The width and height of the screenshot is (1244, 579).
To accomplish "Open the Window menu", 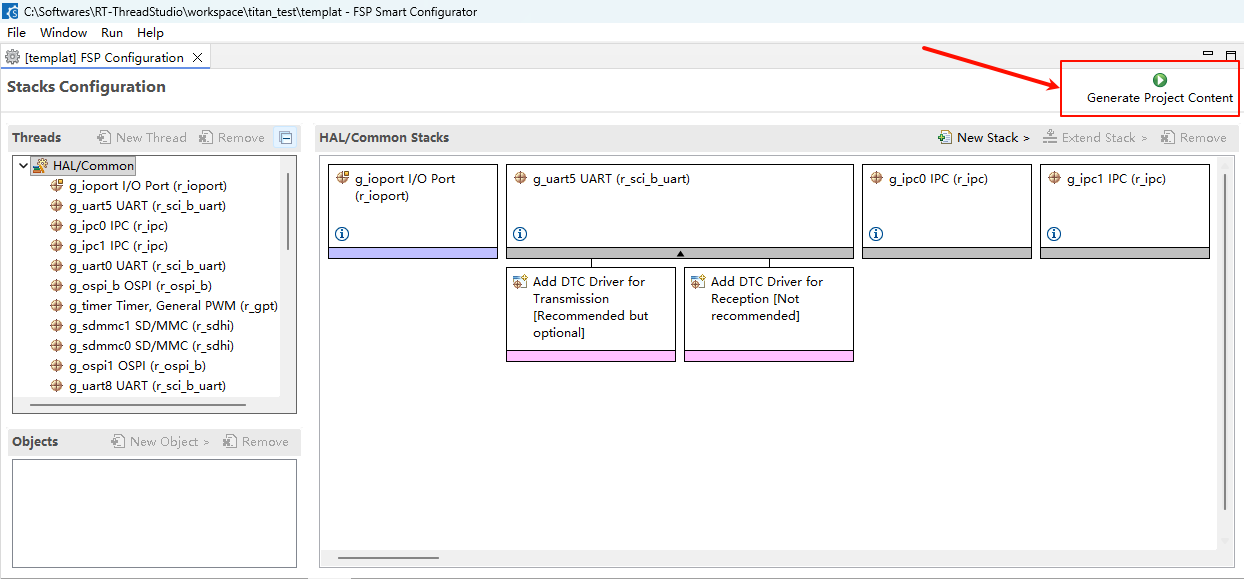I will tap(63, 33).
